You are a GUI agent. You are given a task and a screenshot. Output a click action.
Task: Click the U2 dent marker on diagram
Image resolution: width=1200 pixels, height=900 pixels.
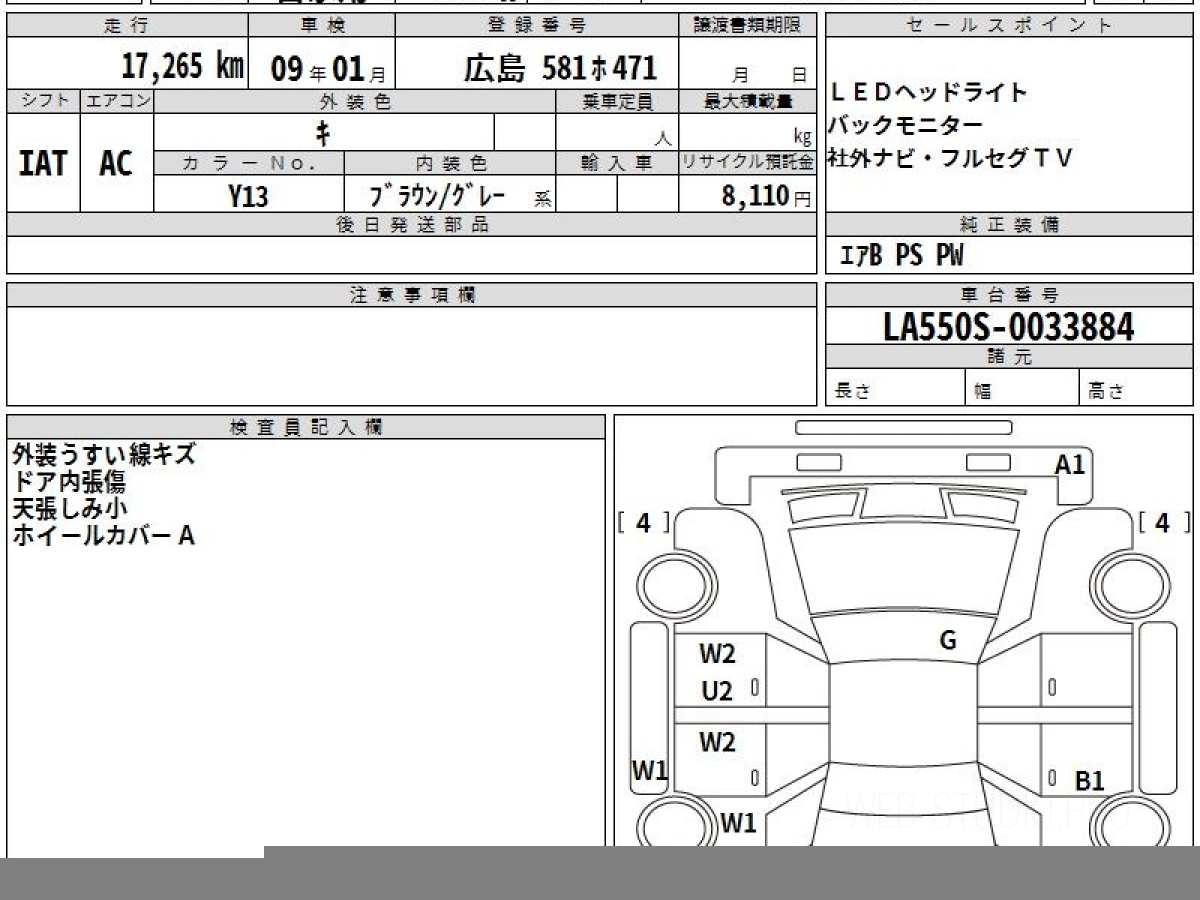[716, 691]
